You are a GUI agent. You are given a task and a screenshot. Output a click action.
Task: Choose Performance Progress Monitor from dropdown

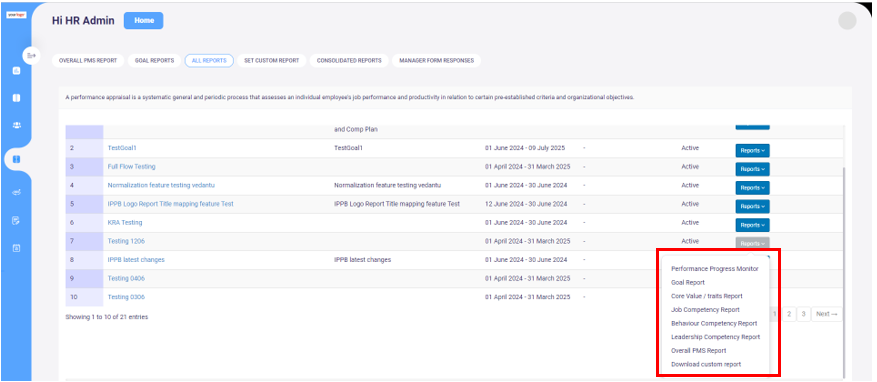(x=714, y=269)
